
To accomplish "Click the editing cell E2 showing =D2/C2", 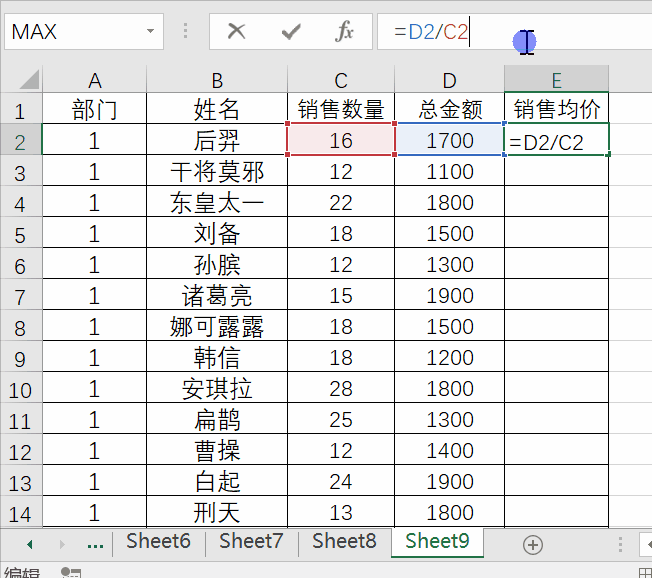I will [556, 141].
